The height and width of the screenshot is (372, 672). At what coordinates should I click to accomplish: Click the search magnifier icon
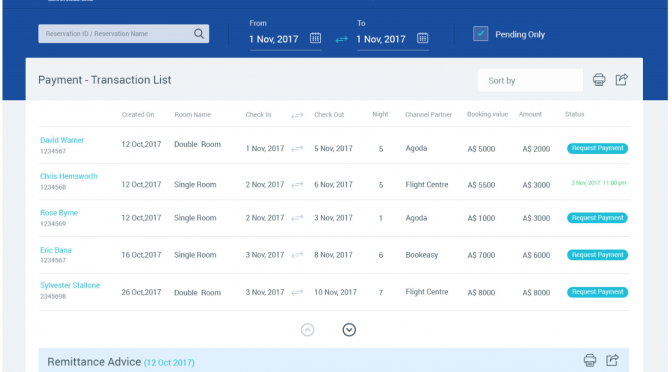(x=198, y=33)
